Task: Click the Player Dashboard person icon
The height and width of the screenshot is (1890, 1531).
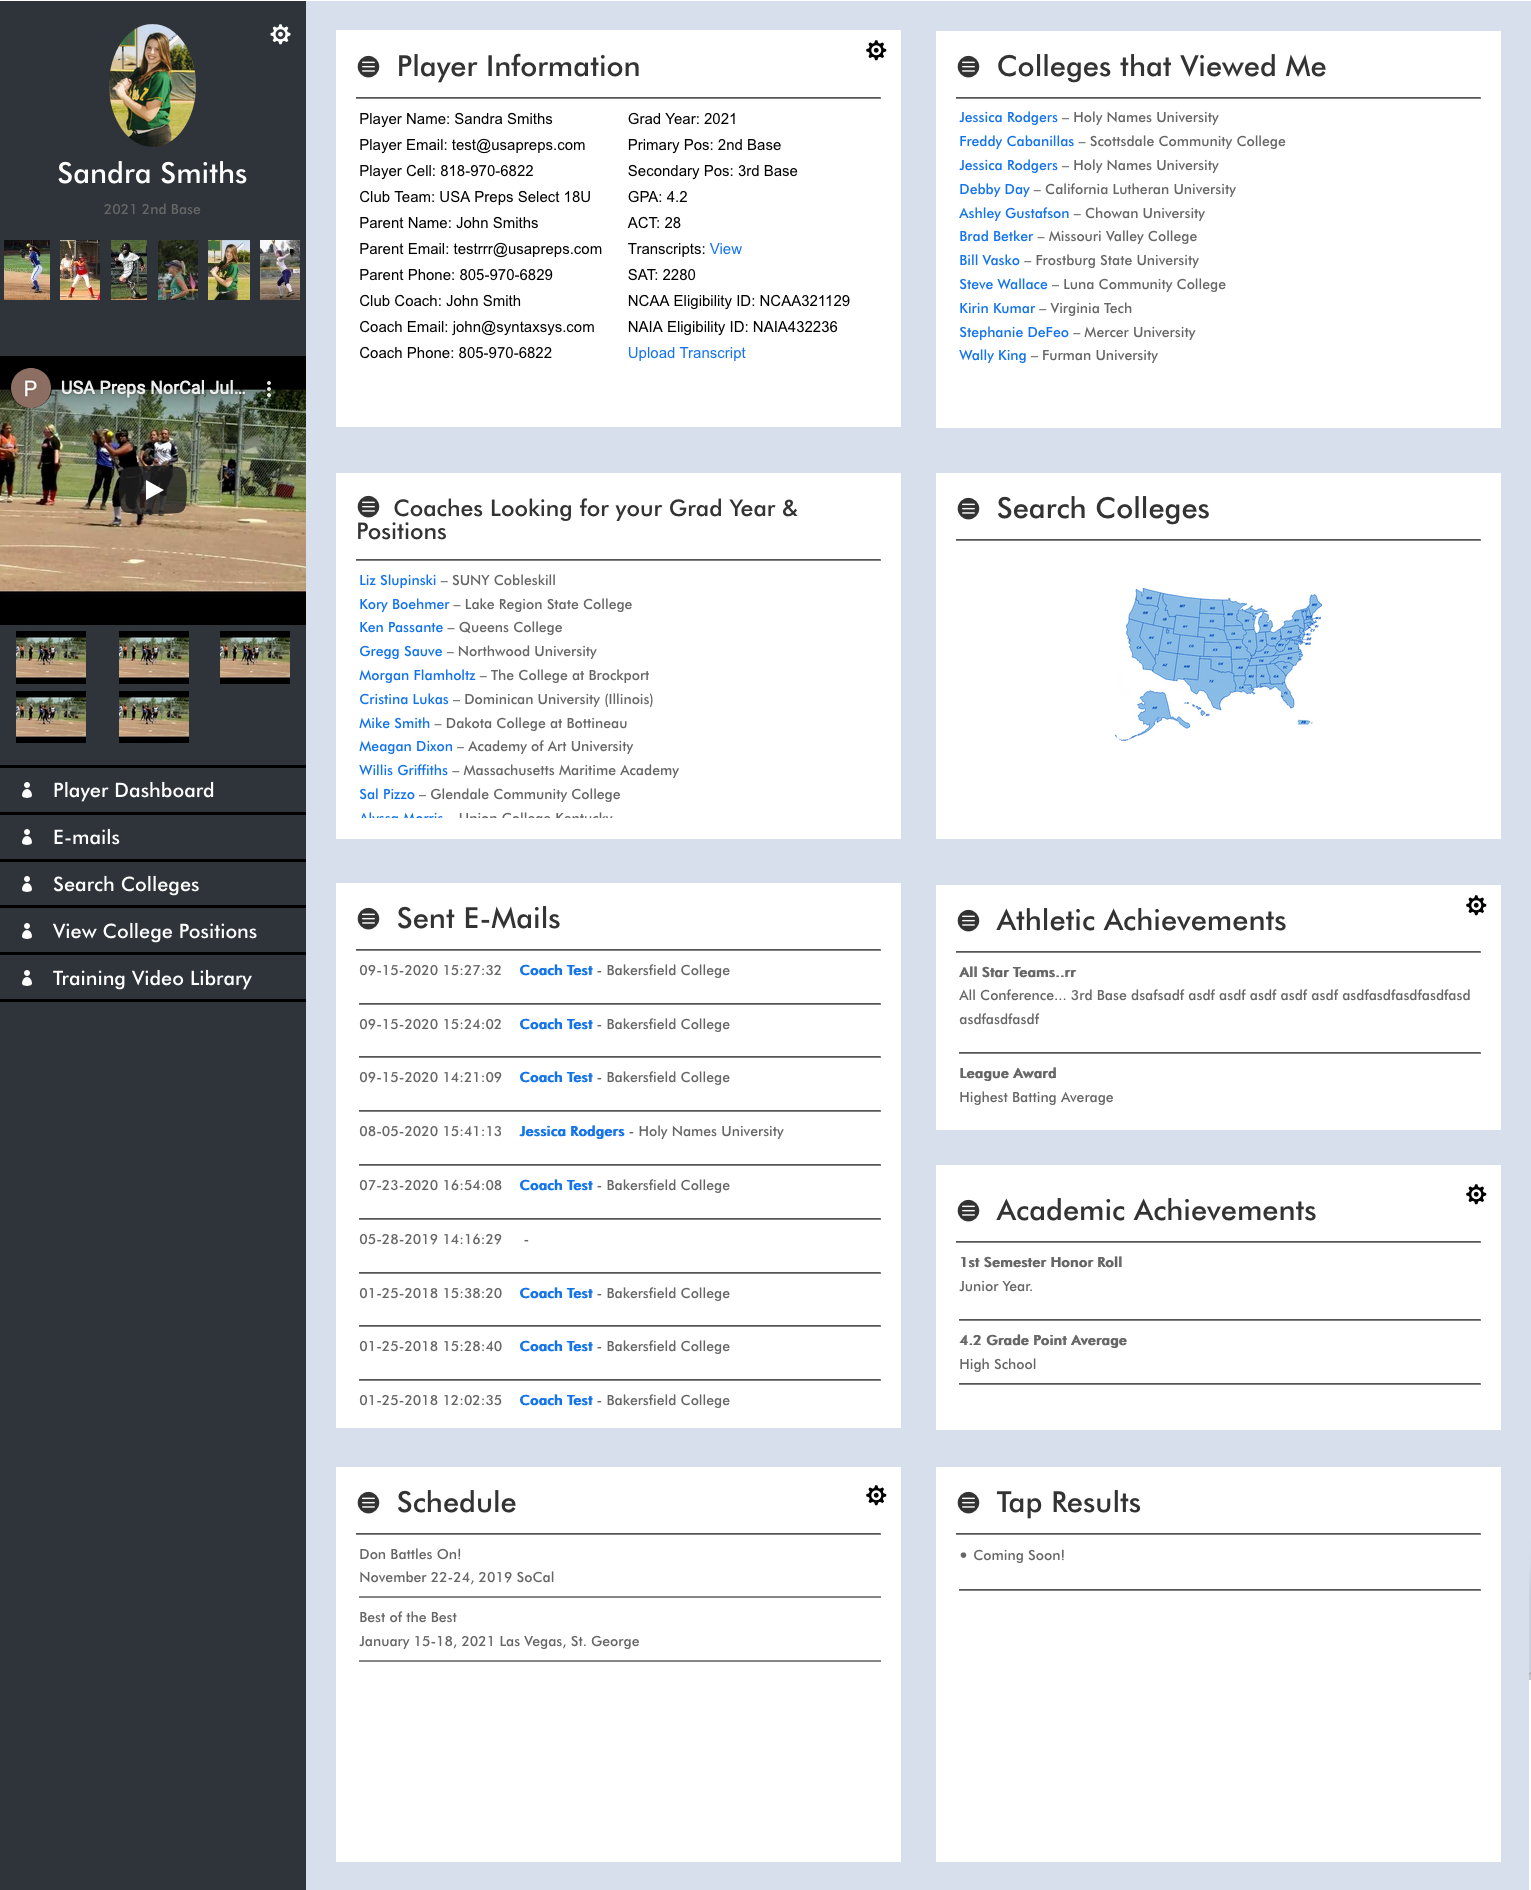Action: click(x=27, y=790)
